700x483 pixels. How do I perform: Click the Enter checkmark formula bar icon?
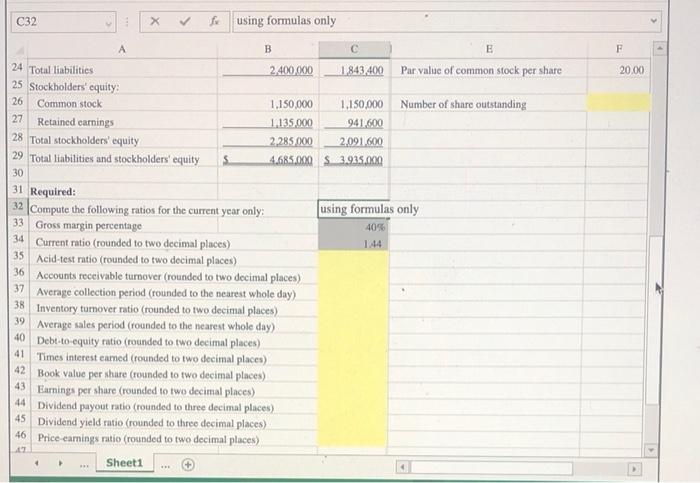[x=185, y=21]
